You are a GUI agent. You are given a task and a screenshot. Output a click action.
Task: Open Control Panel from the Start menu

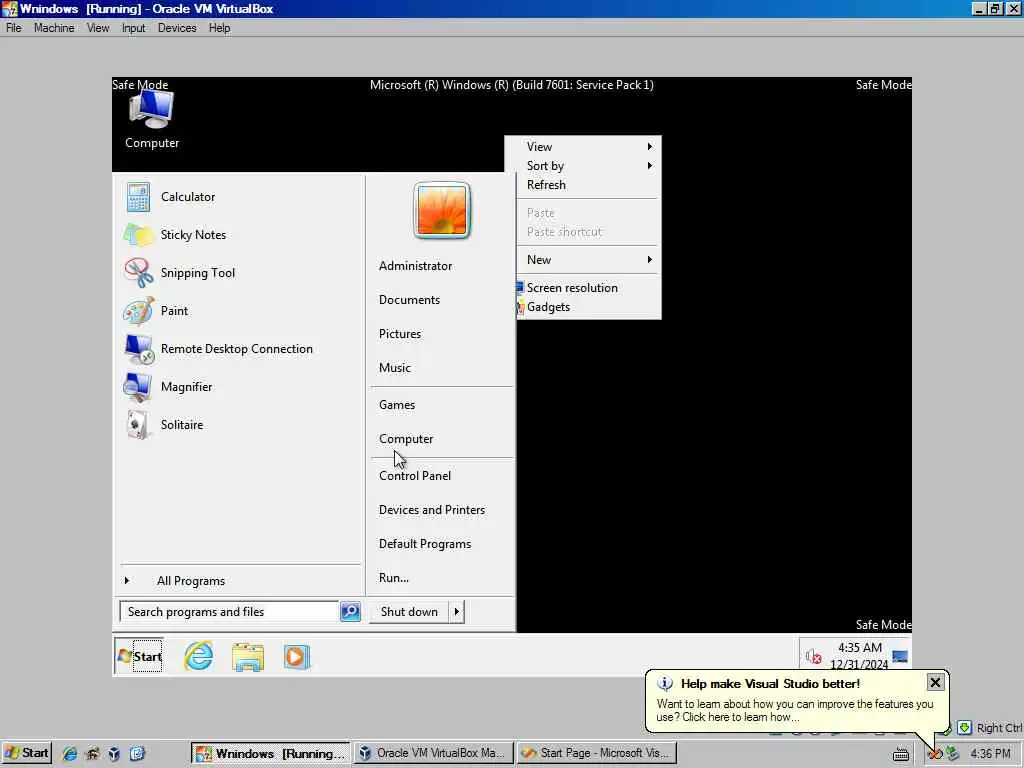(415, 475)
